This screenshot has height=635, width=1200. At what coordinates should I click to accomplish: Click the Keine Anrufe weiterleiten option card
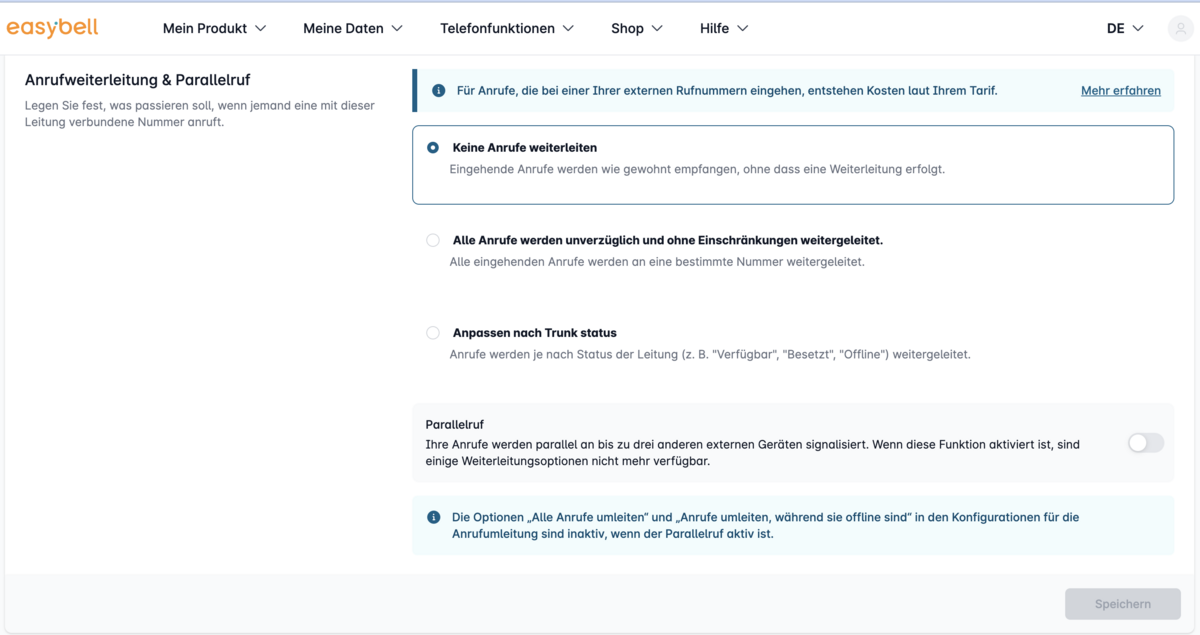793,165
